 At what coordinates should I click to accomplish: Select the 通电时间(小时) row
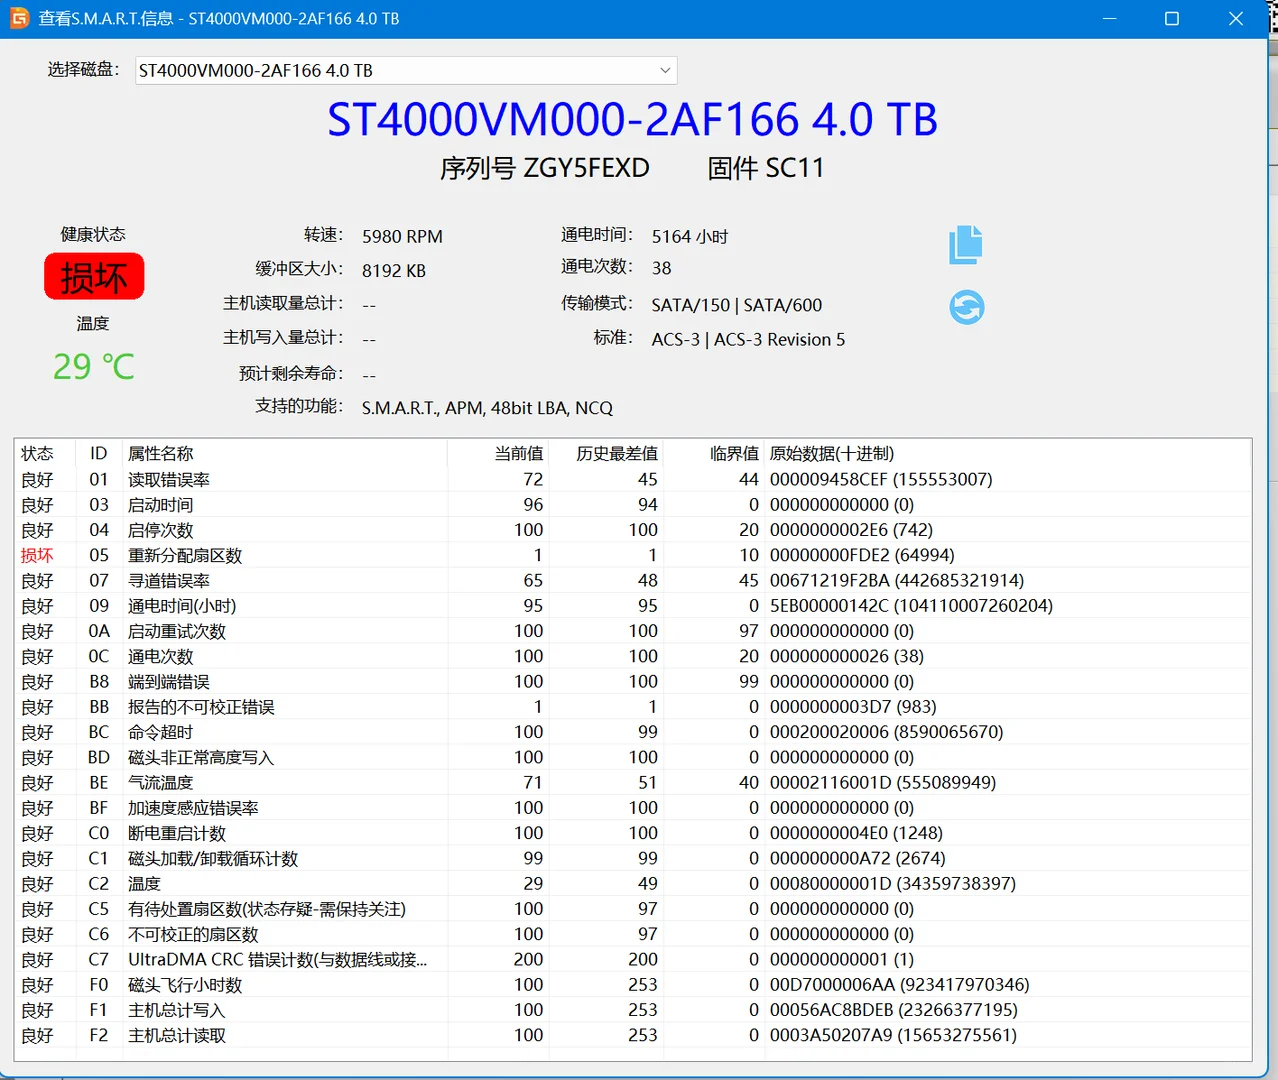[x=633, y=606]
